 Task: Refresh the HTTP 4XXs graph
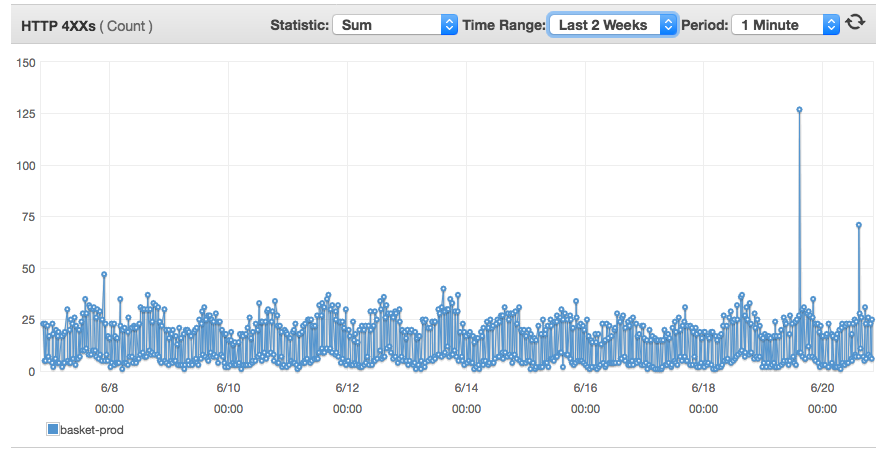[855, 22]
